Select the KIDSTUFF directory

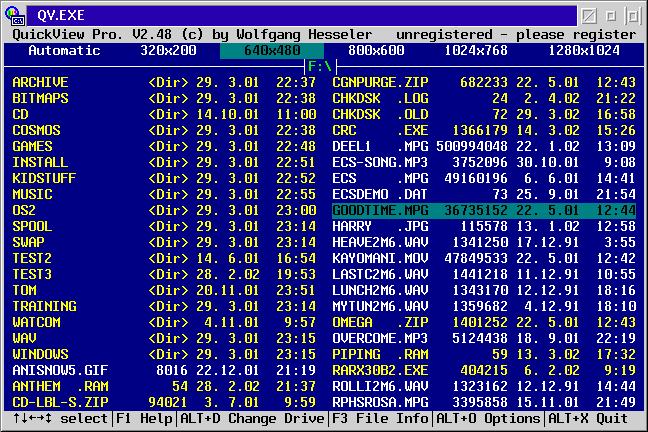pyautogui.click(x=164, y=178)
